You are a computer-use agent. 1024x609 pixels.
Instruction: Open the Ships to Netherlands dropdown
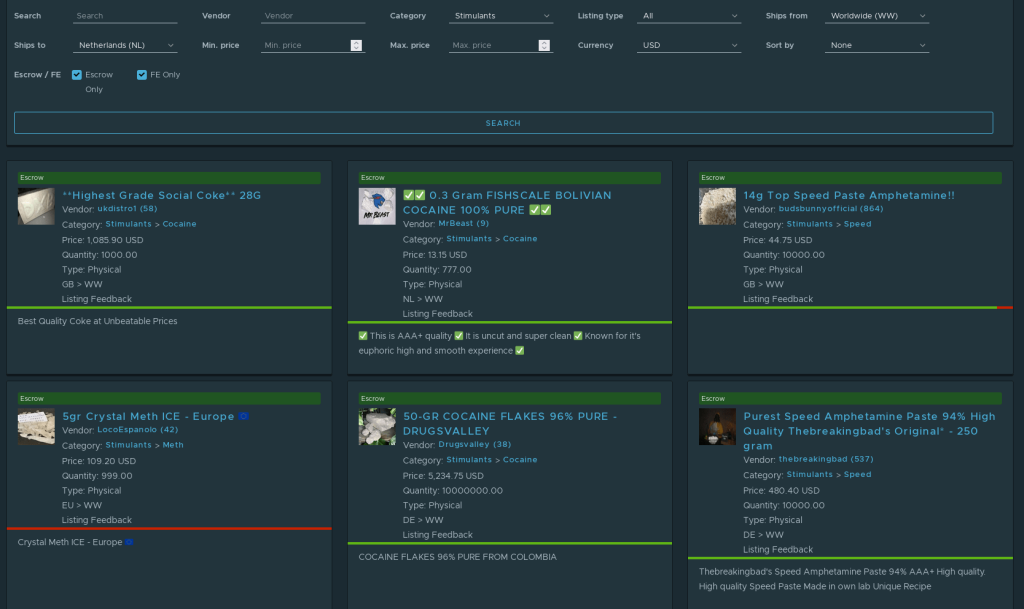coord(125,45)
